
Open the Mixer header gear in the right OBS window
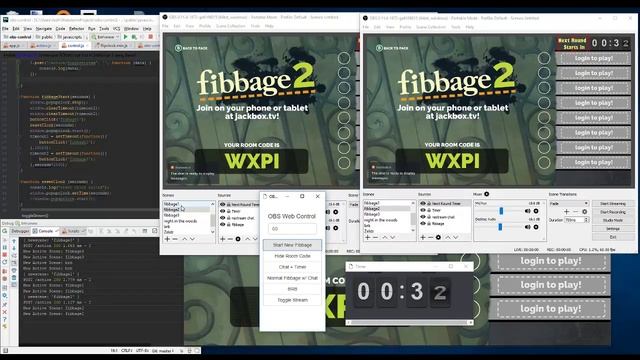click(x=487, y=194)
